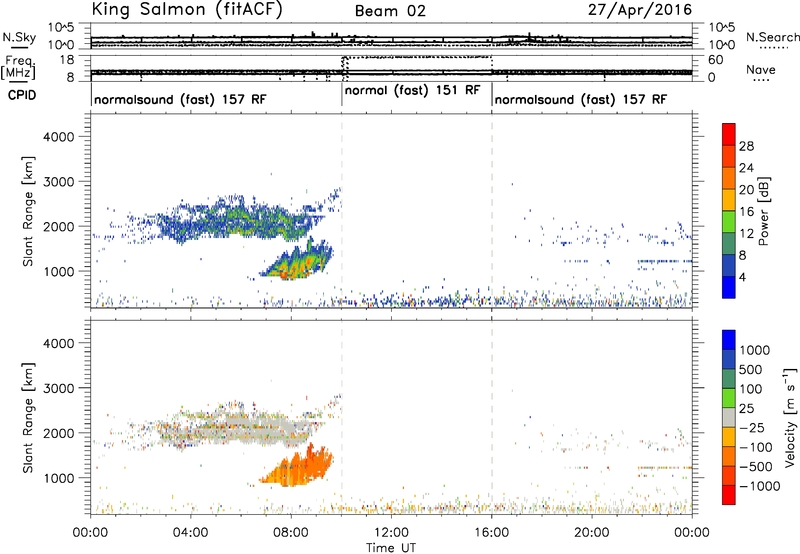Click the '3000' tick on the velocity panel
800x554 pixels.
[58, 388]
